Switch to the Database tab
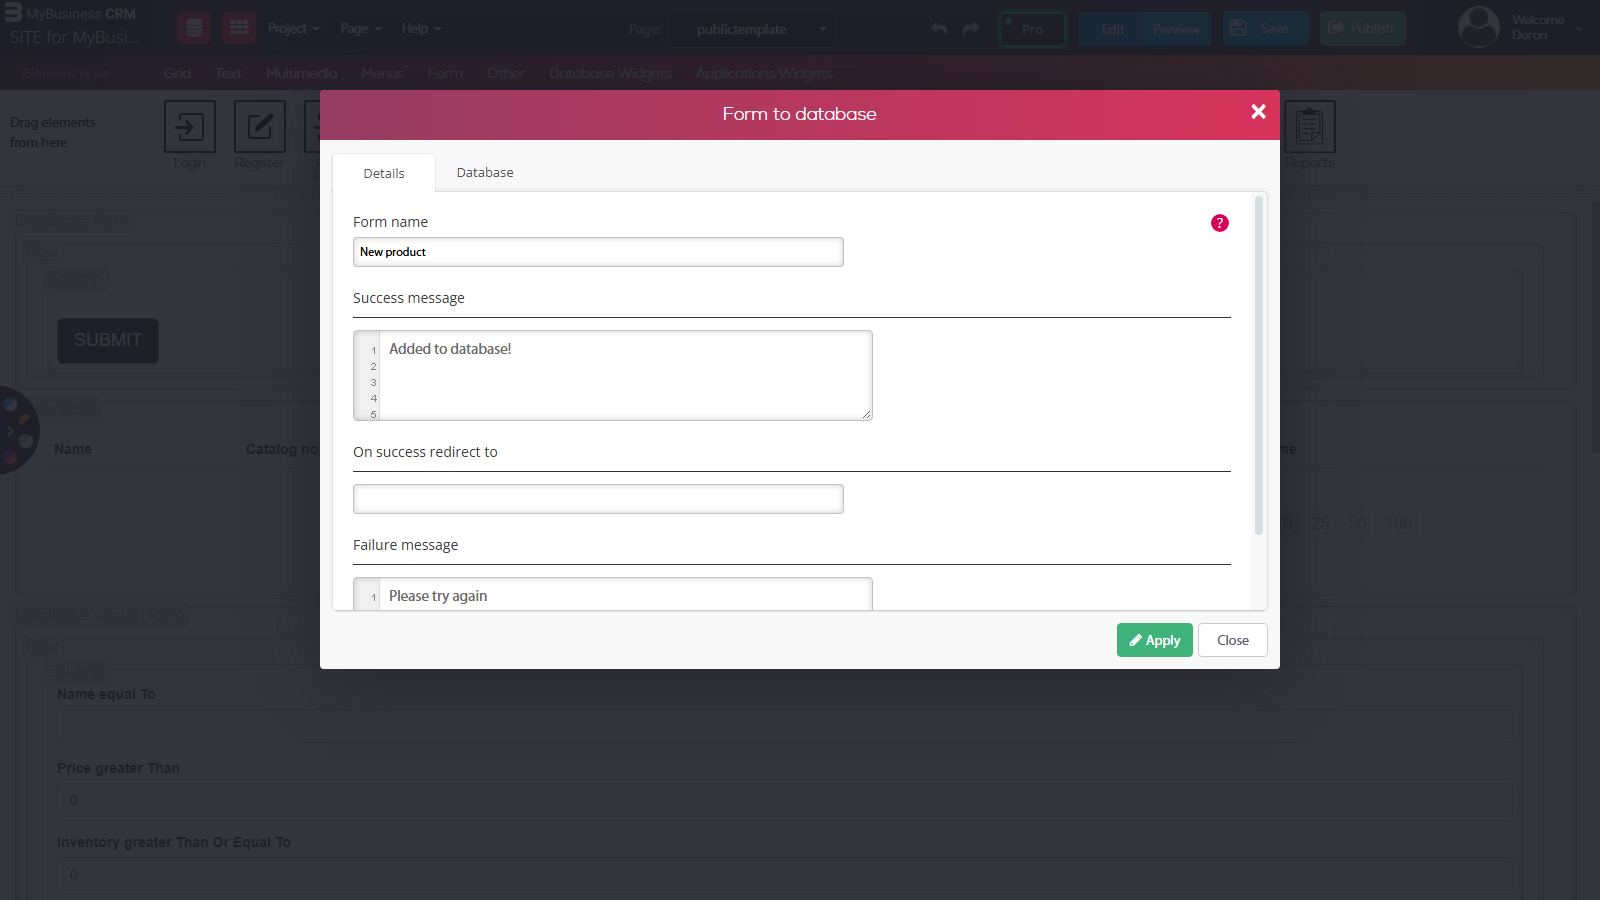Viewport: 1600px width, 900px height. pyautogui.click(x=485, y=173)
